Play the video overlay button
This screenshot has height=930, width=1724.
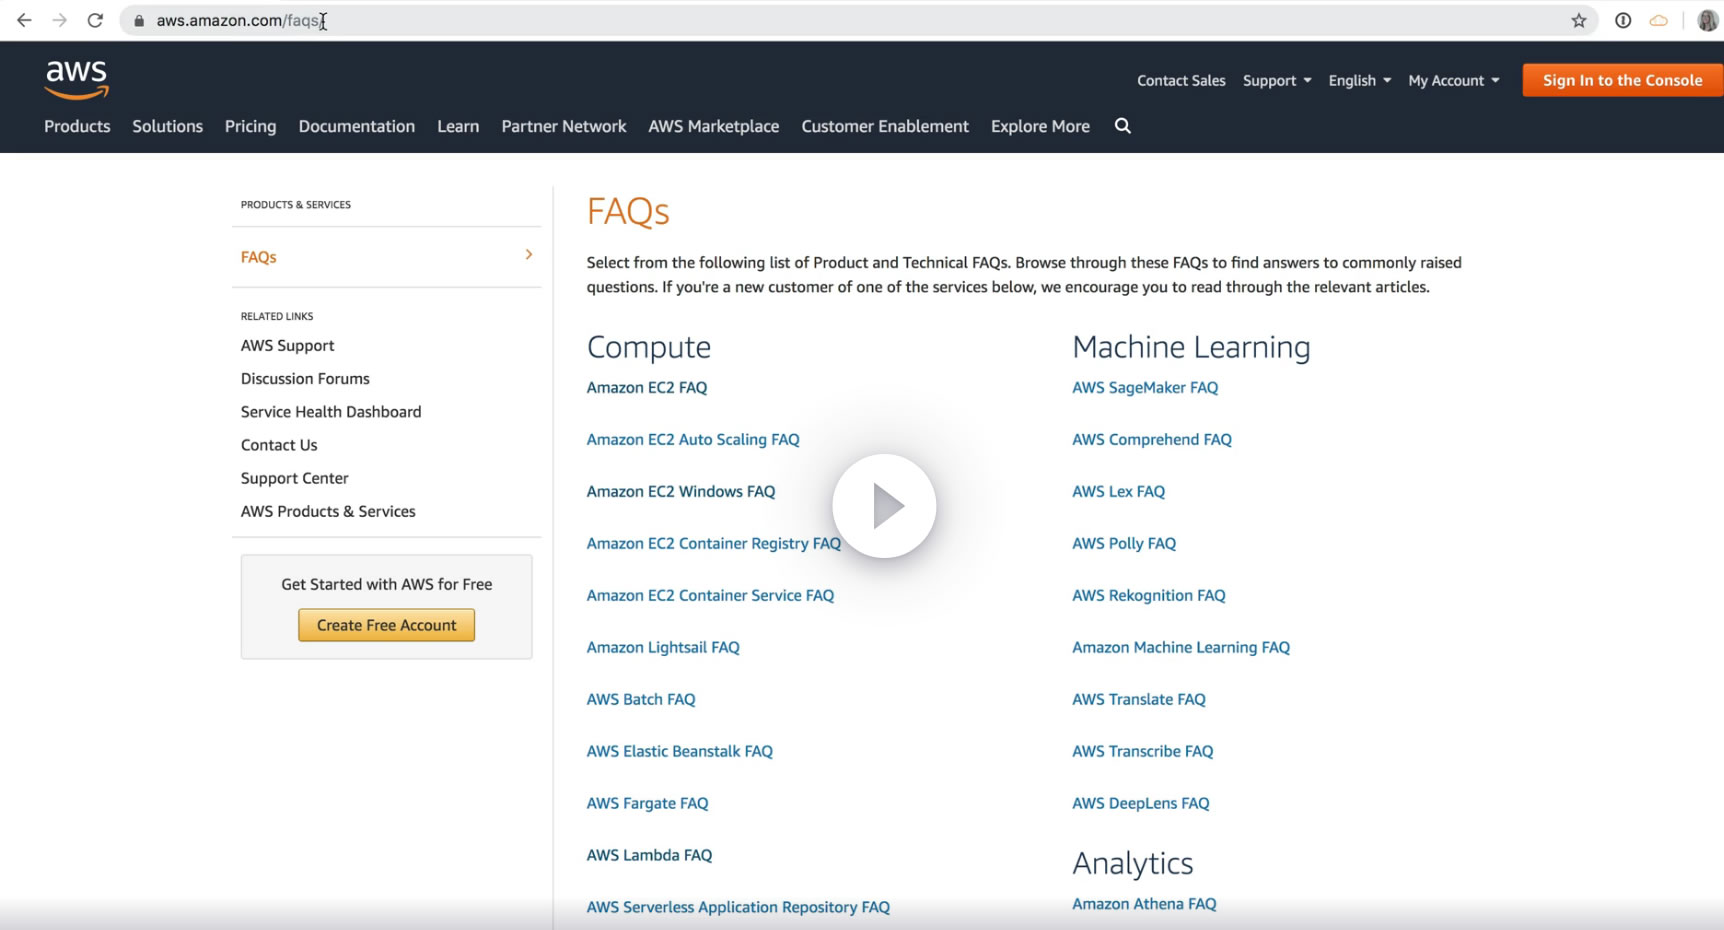[x=884, y=506]
